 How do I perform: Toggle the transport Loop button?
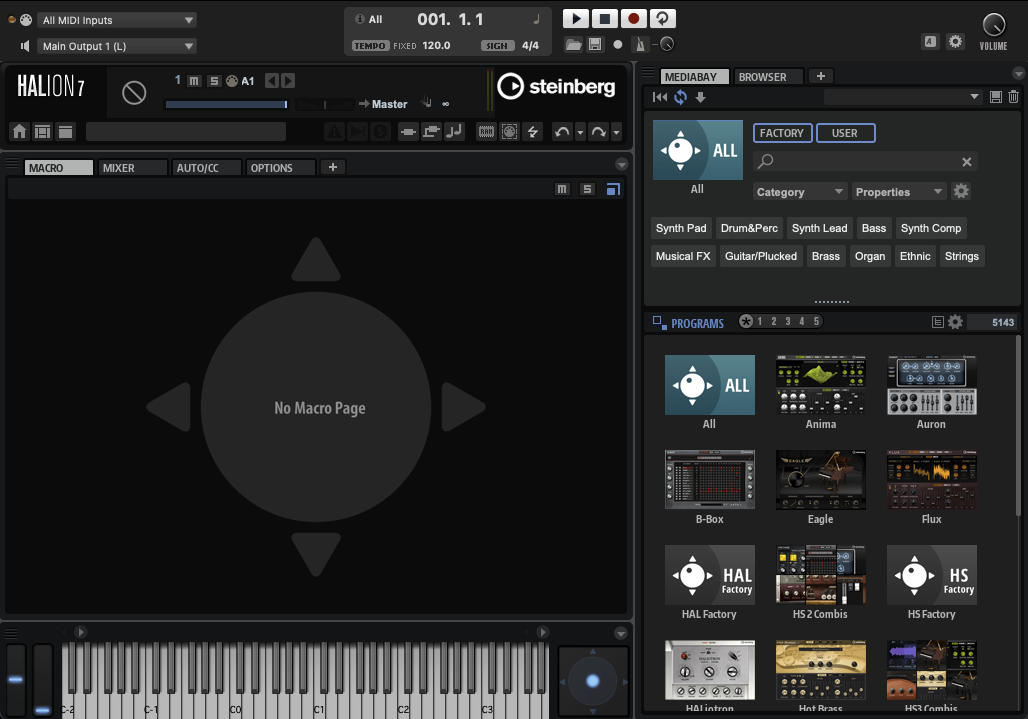click(662, 19)
